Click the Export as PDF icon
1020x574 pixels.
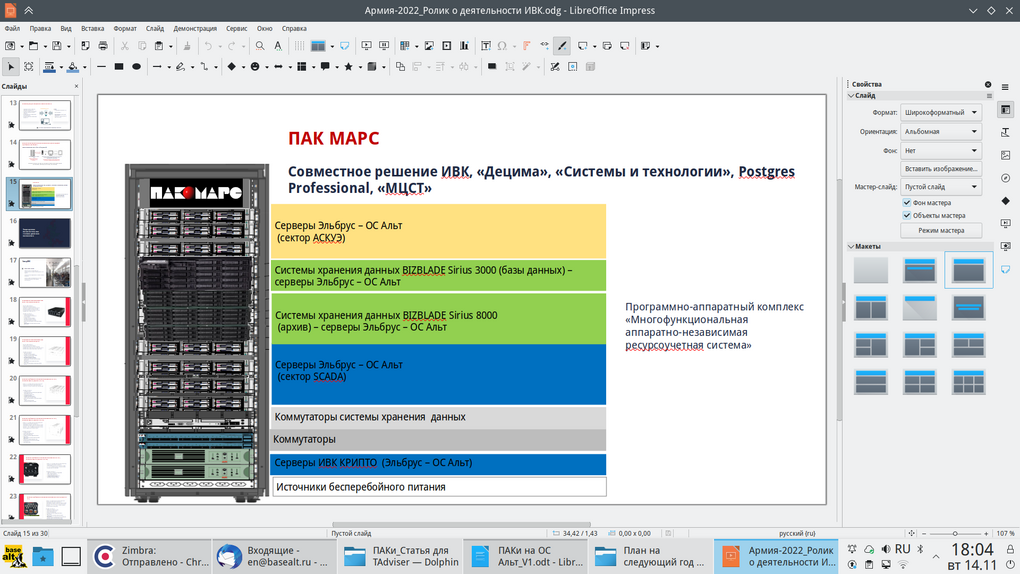85,46
